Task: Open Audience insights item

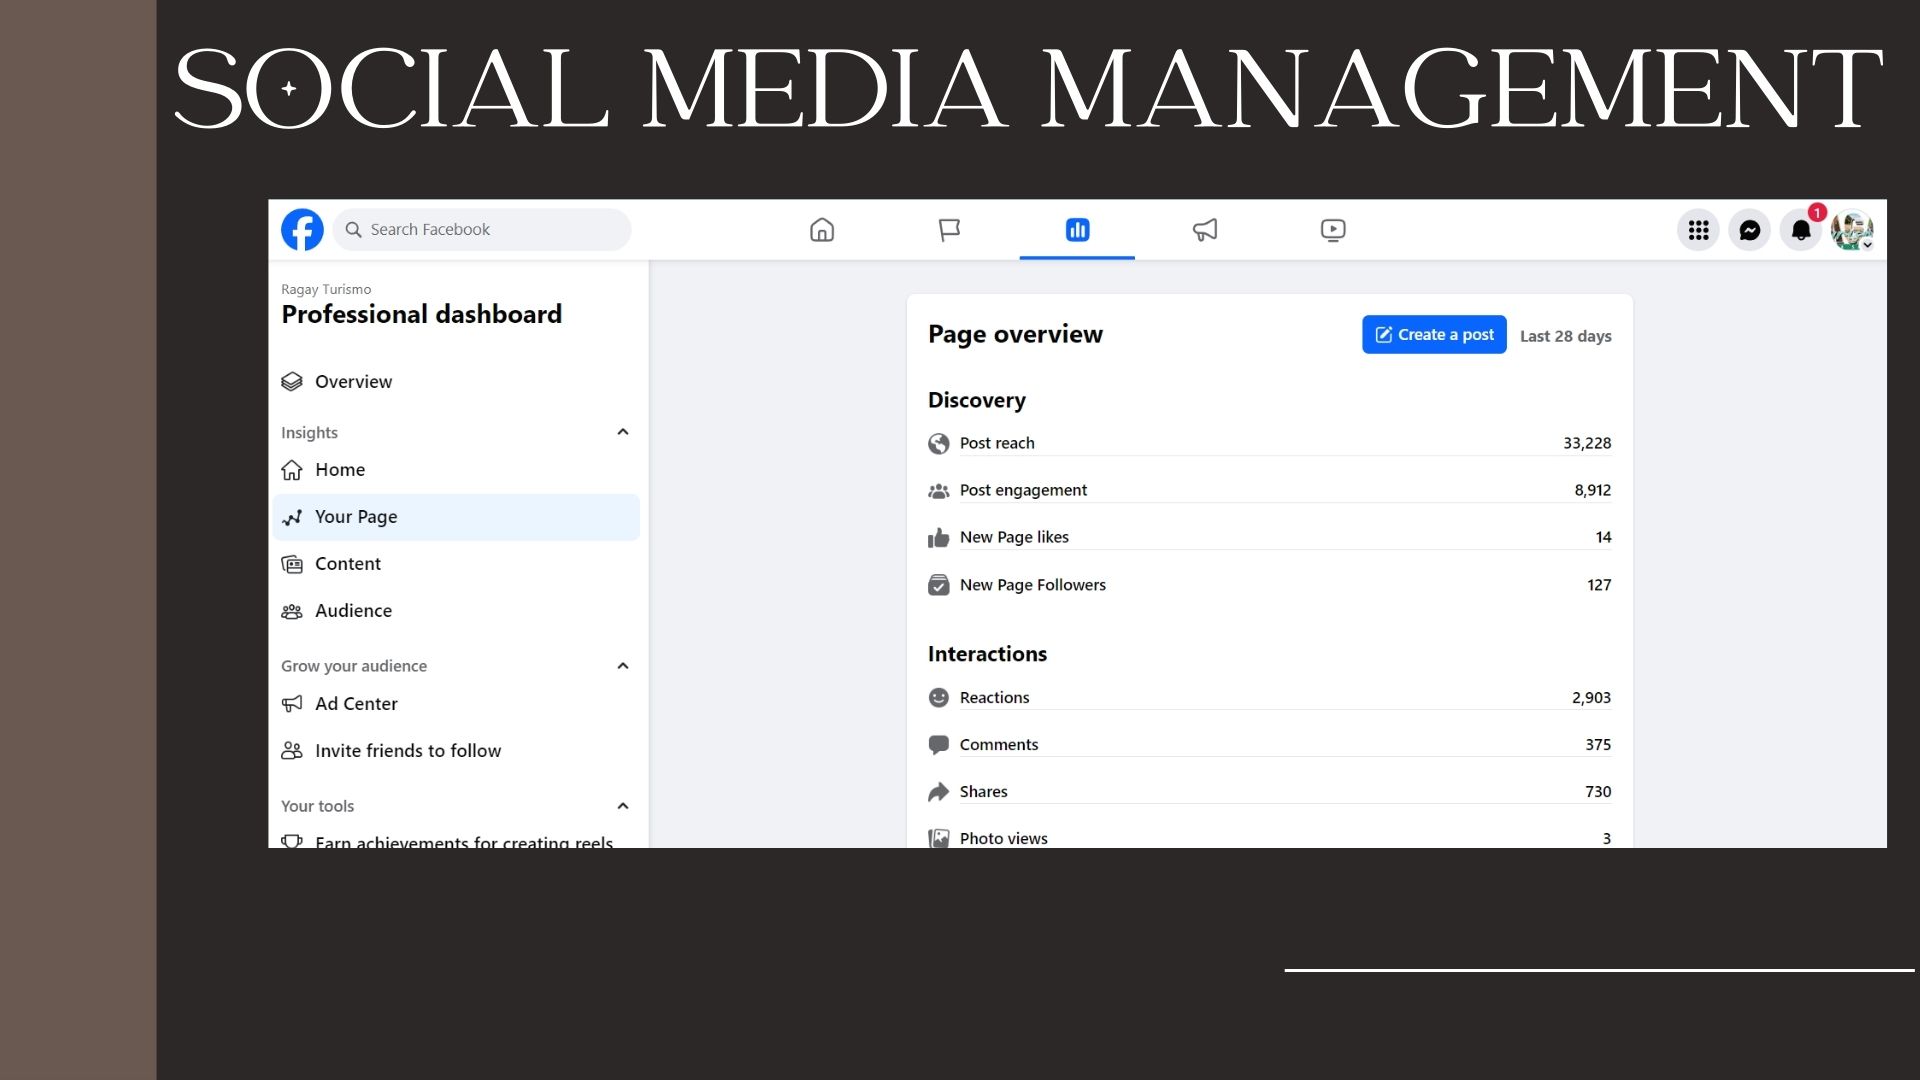Action: pyautogui.click(x=353, y=611)
